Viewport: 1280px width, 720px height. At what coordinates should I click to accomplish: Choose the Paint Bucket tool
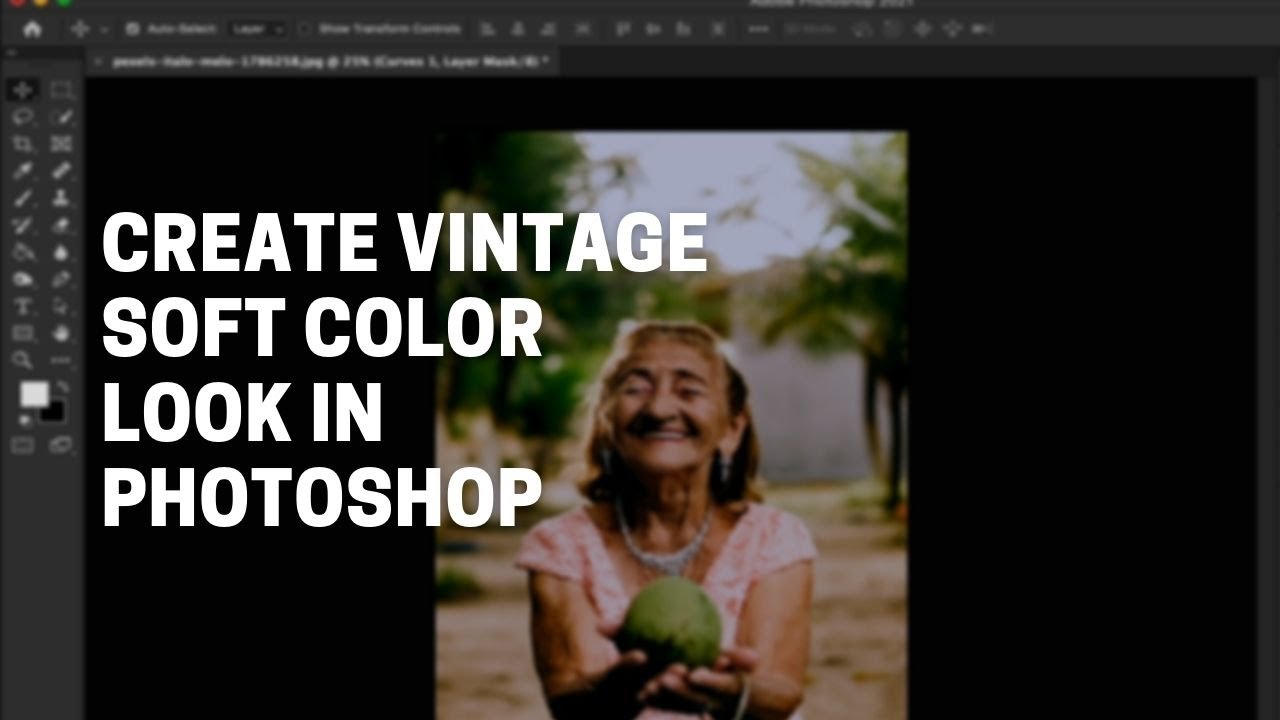pos(23,252)
